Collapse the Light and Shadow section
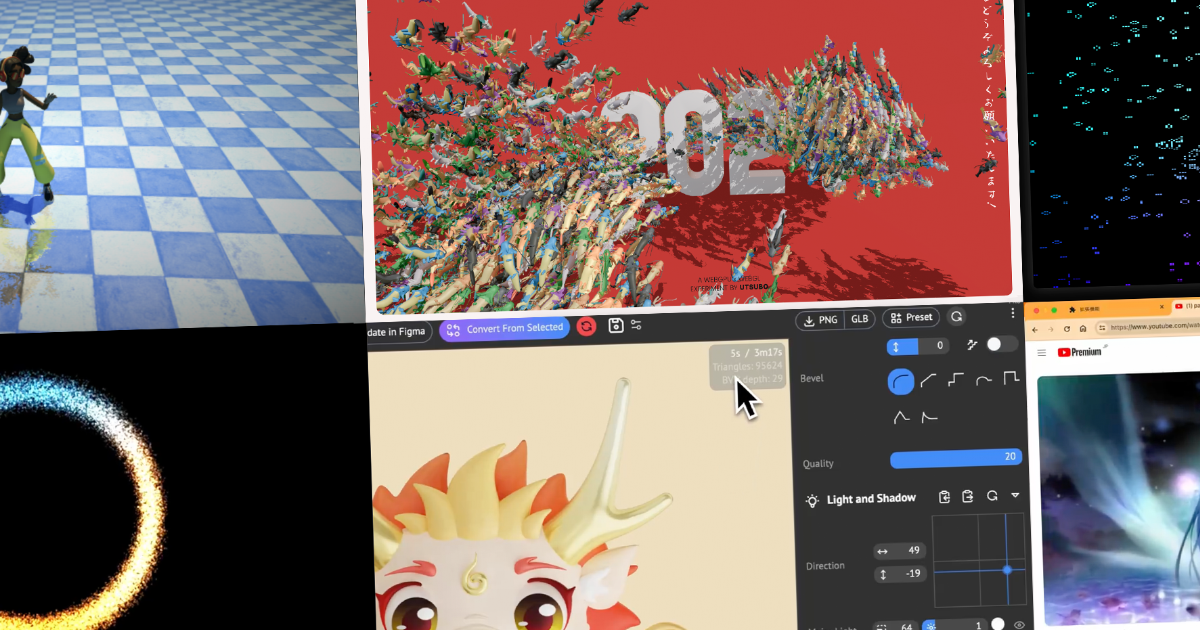This screenshot has height=630, width=1200. click(1015, 497)
